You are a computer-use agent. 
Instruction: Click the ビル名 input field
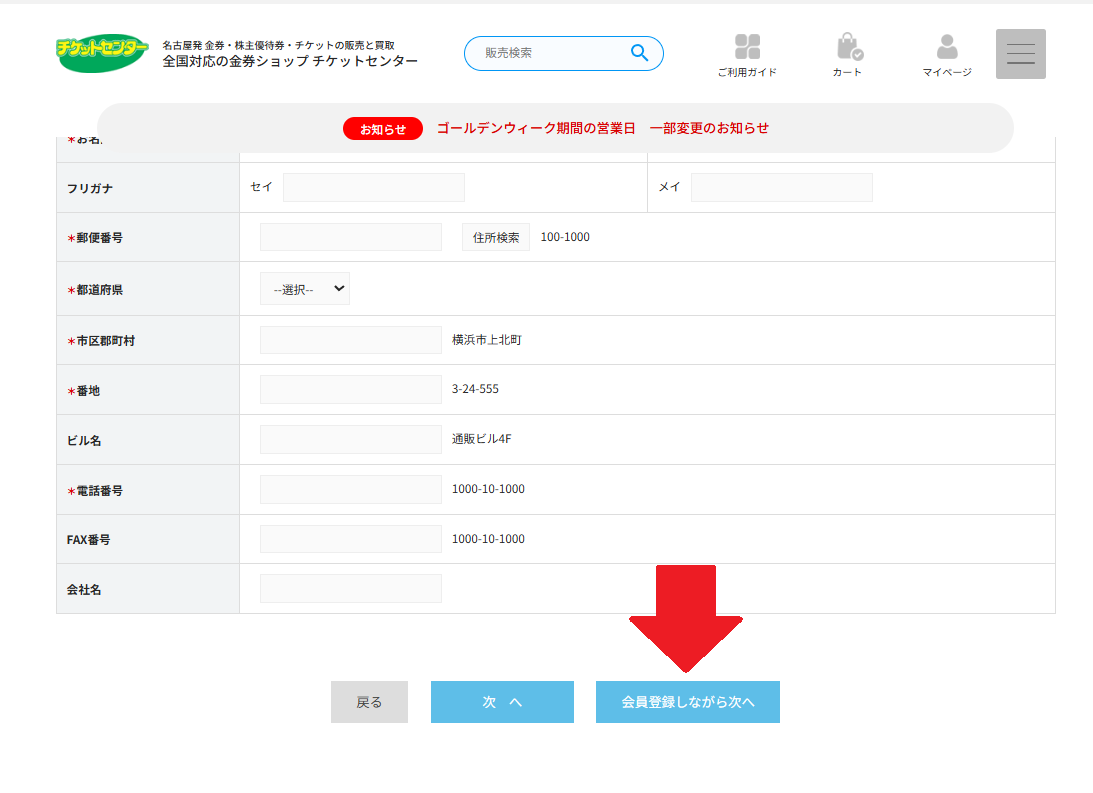point(351,440)
